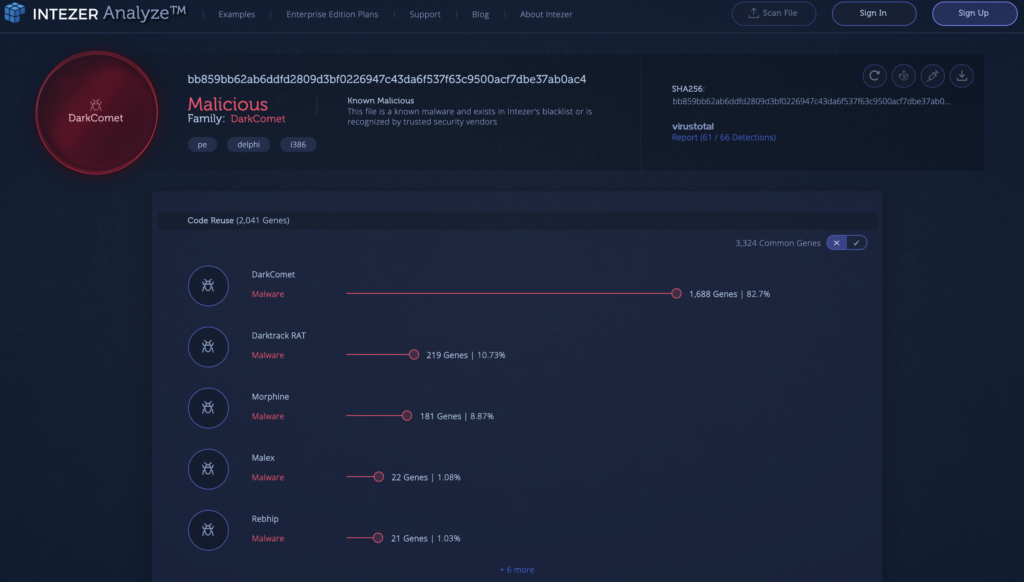
Task: Click the Scan File button
Action: [774, 13]
